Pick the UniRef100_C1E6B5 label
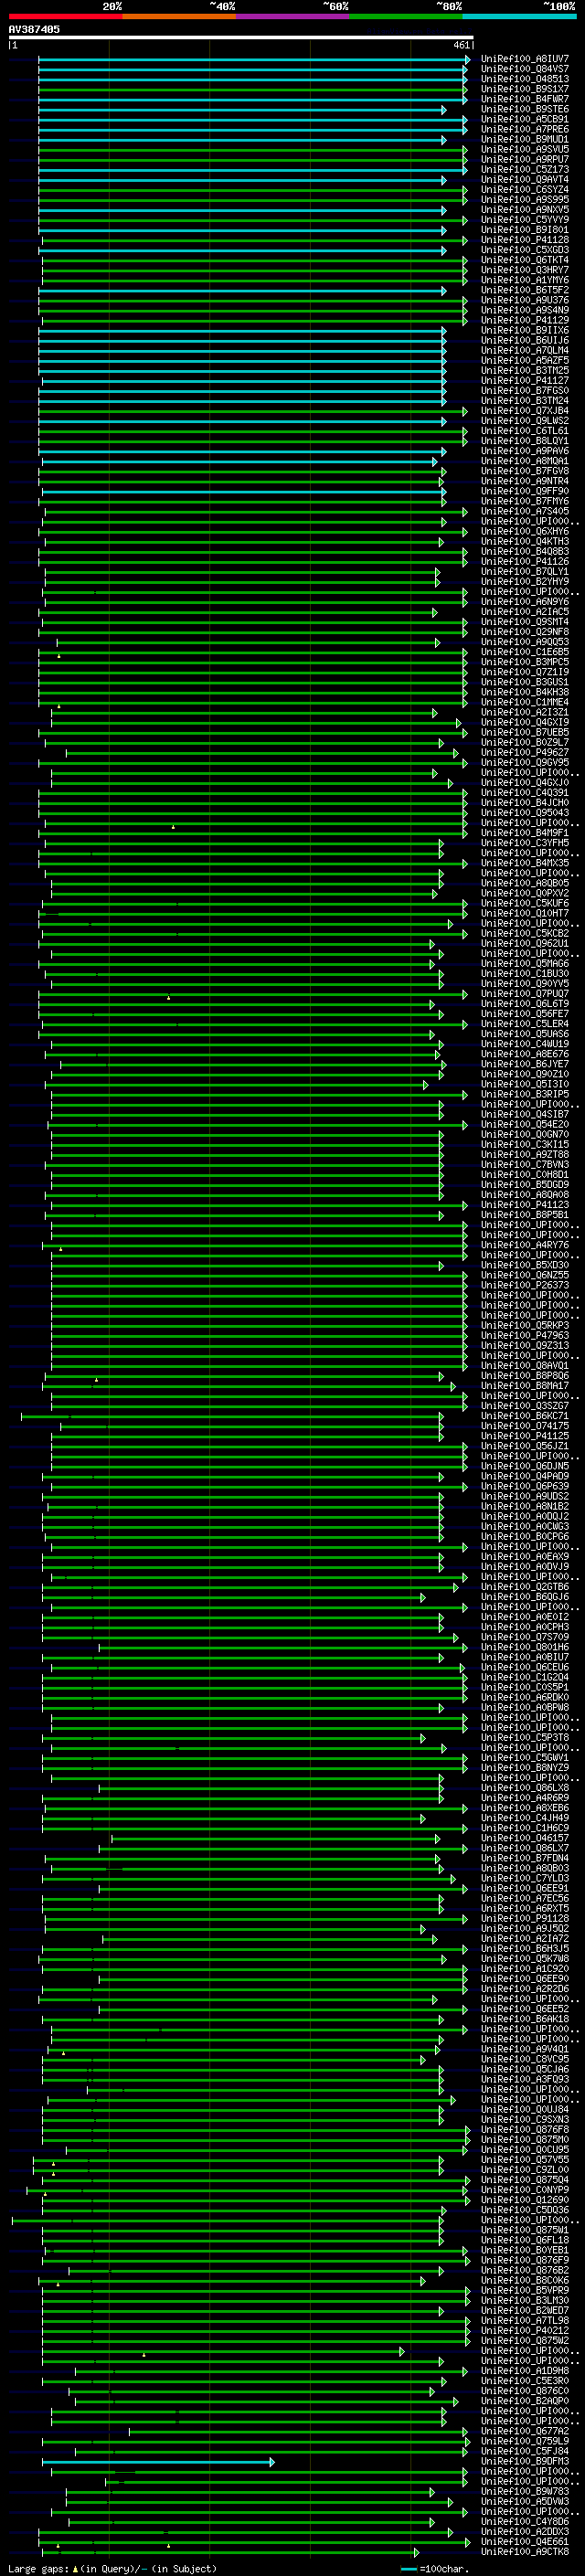The width and height of the screenshot is (585, 2576). tap(525, 652)
